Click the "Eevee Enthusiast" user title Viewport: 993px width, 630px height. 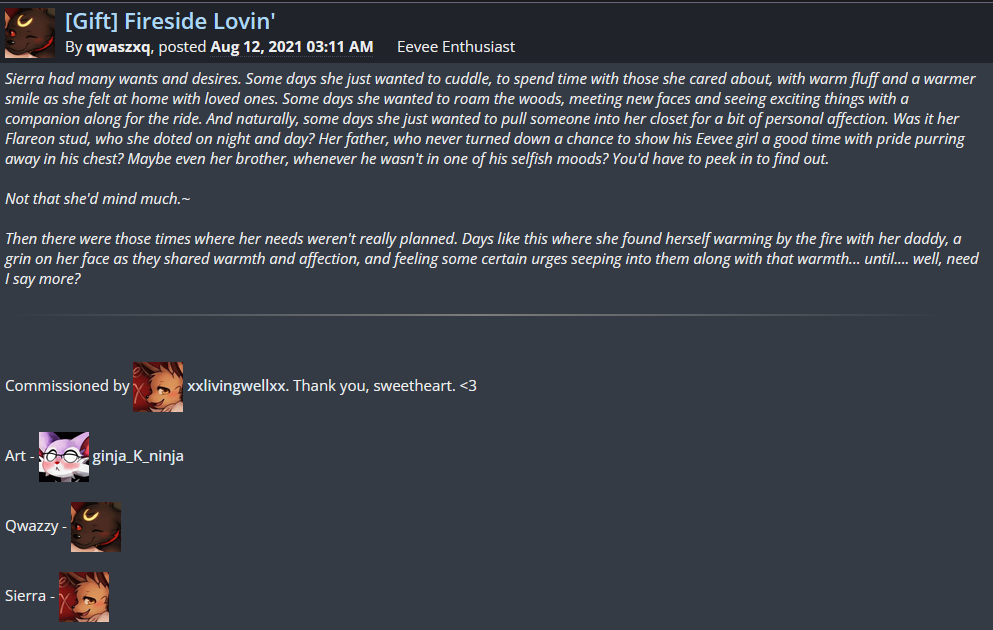tap(456, 47)
